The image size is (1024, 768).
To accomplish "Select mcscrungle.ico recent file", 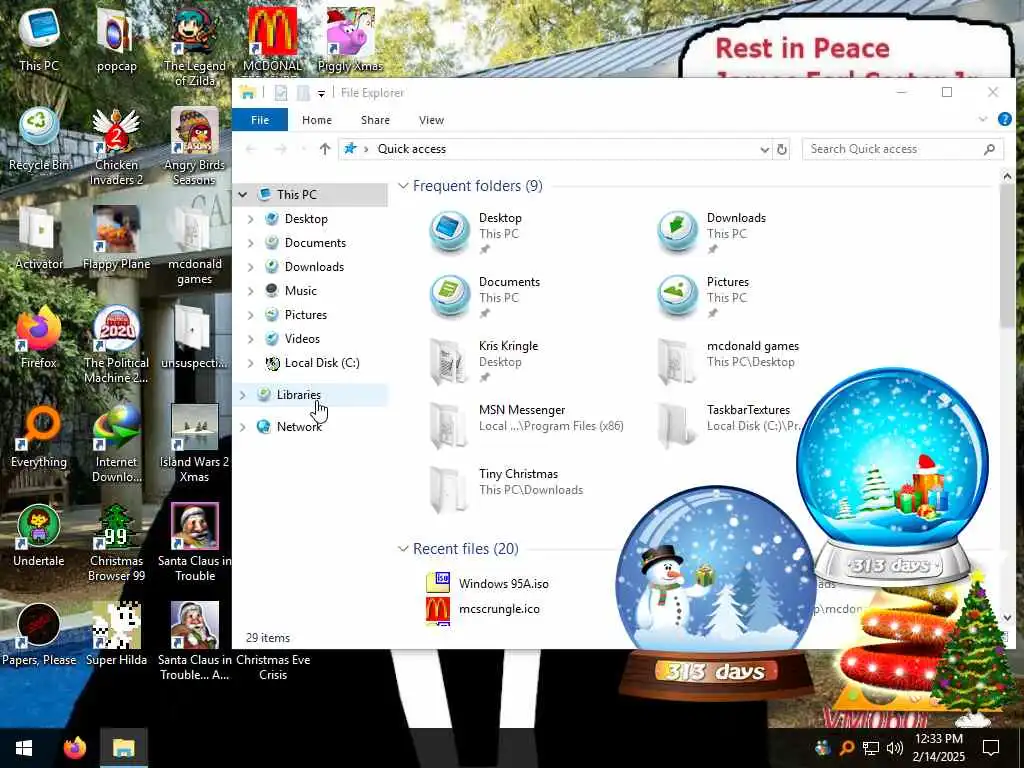I will pyautogui.click(x=499, y=609).
